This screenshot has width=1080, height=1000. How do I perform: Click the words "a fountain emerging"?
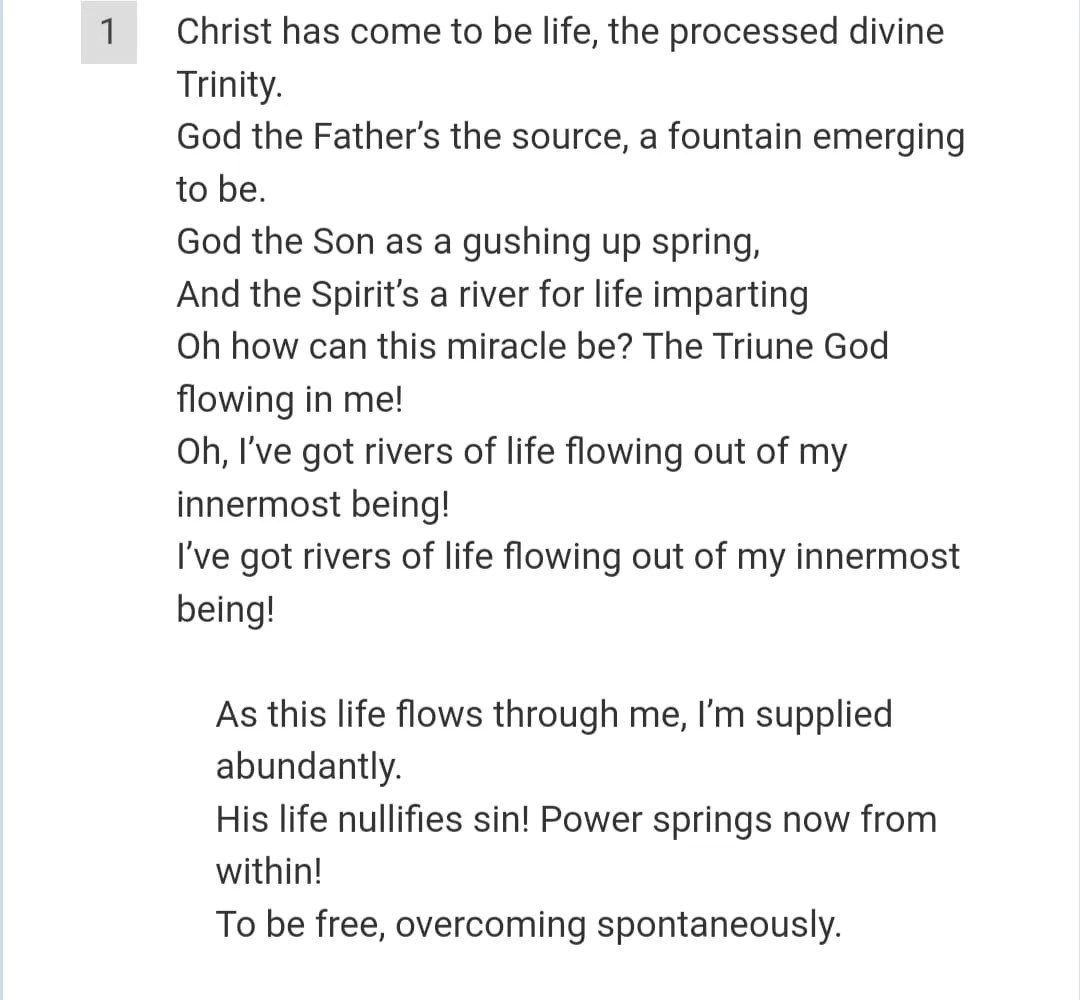(802, 136)
